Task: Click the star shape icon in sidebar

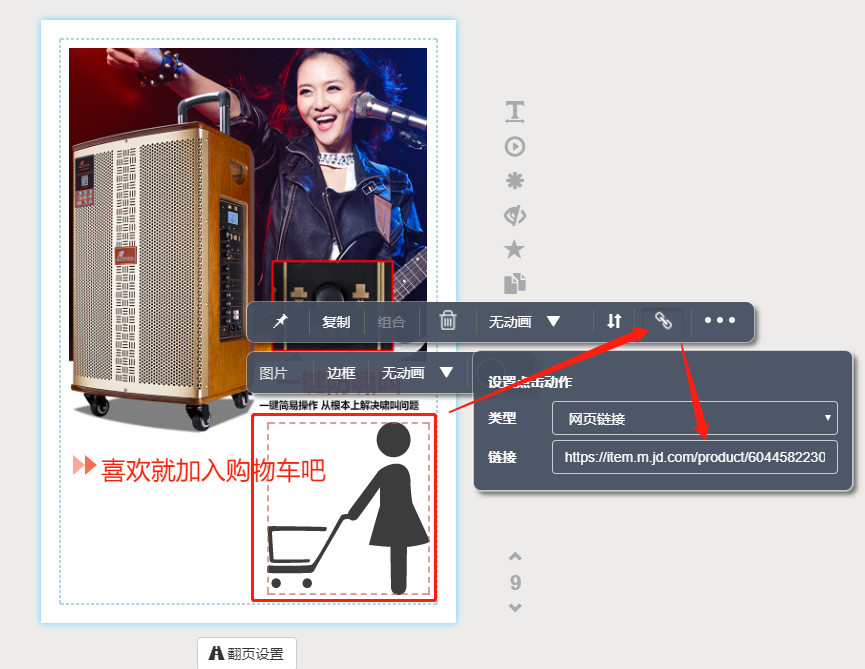Action: tap(514, 250)
